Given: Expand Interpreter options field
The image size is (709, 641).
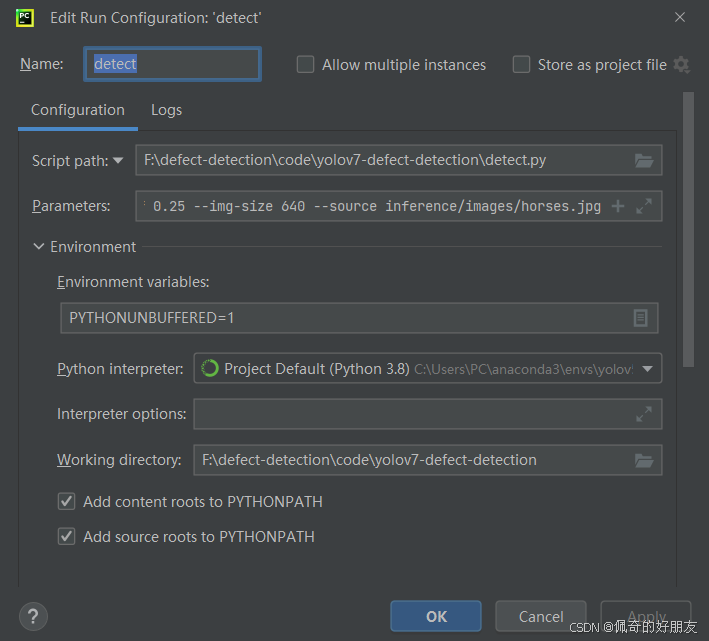Looking at the screenshot, I should [644, 414].
